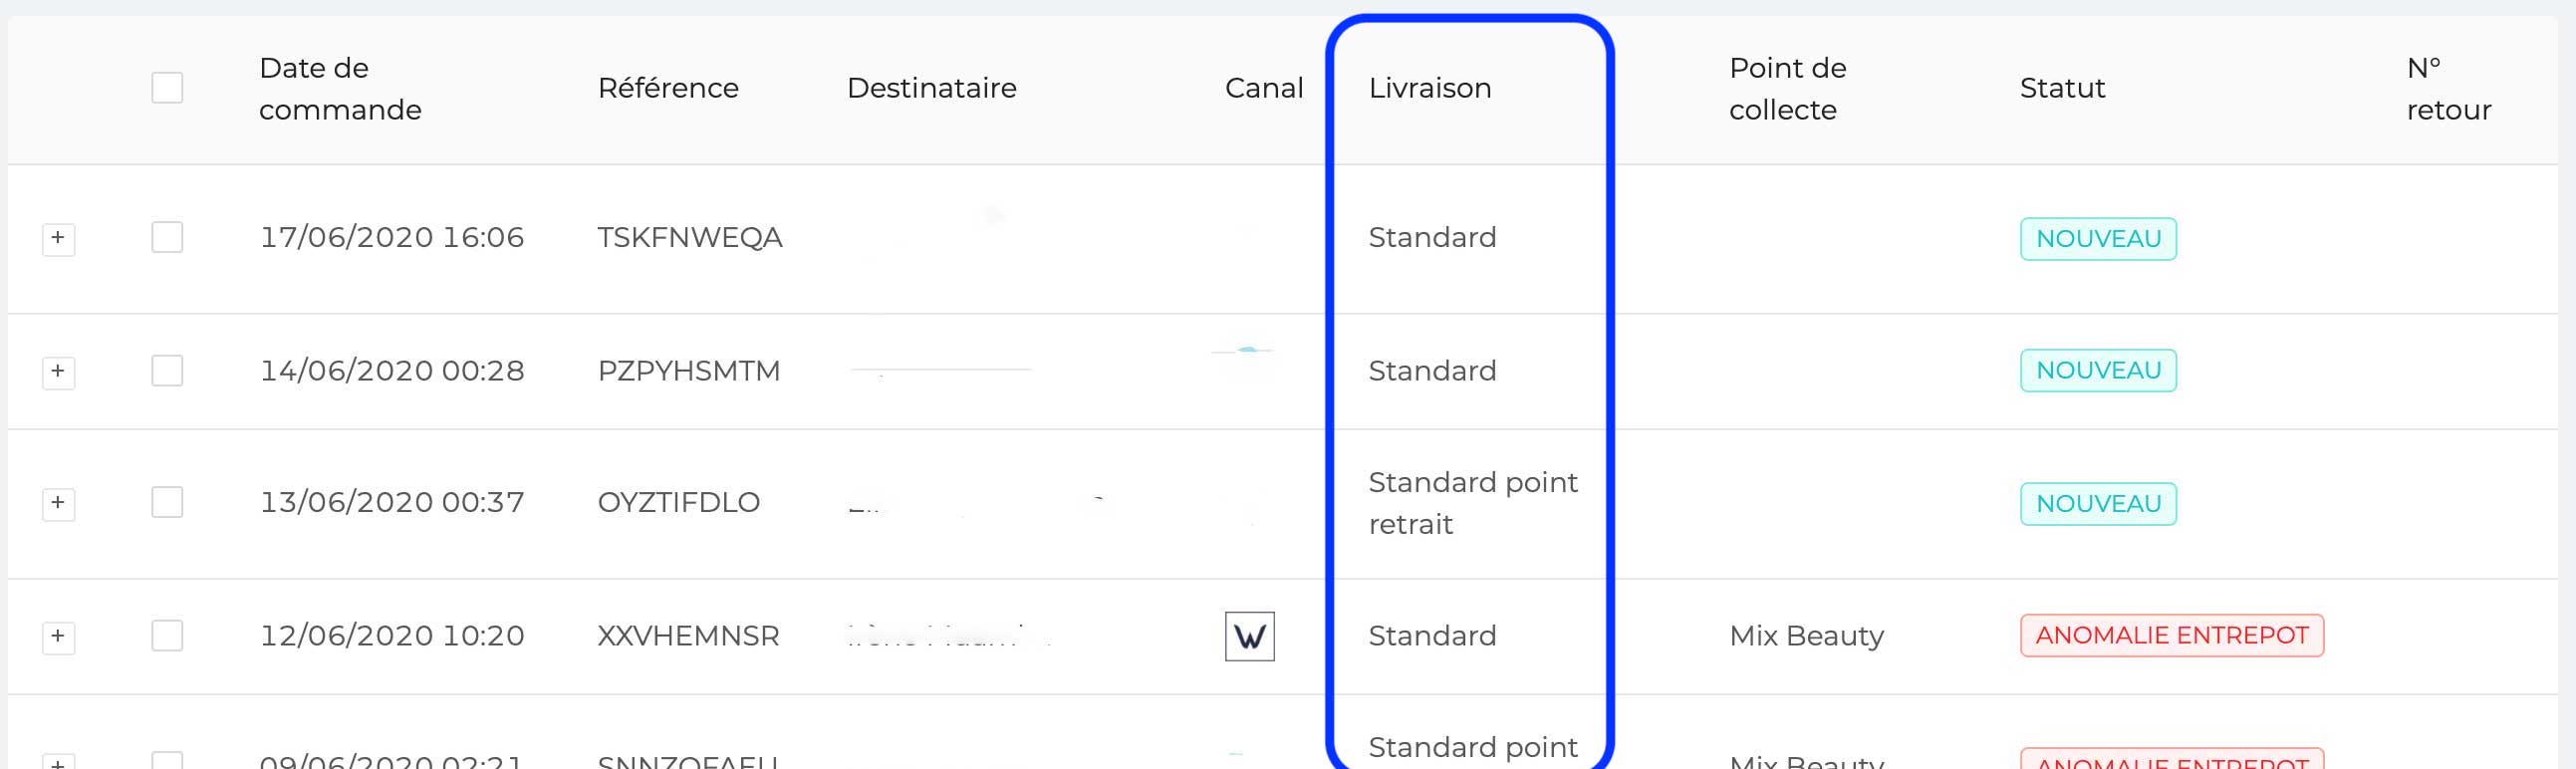Click the NOUVEAU badge for TSKFNWEQA

point(2097,239)
